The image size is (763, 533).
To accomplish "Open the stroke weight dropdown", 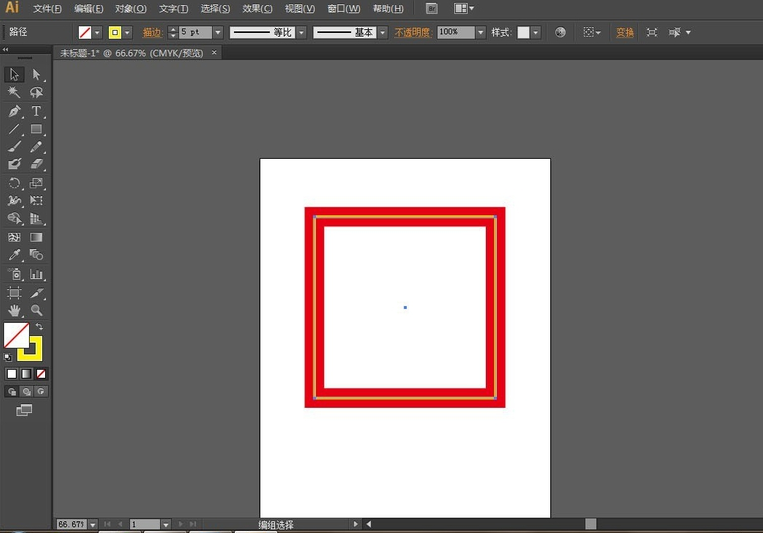I will point(218,32).
